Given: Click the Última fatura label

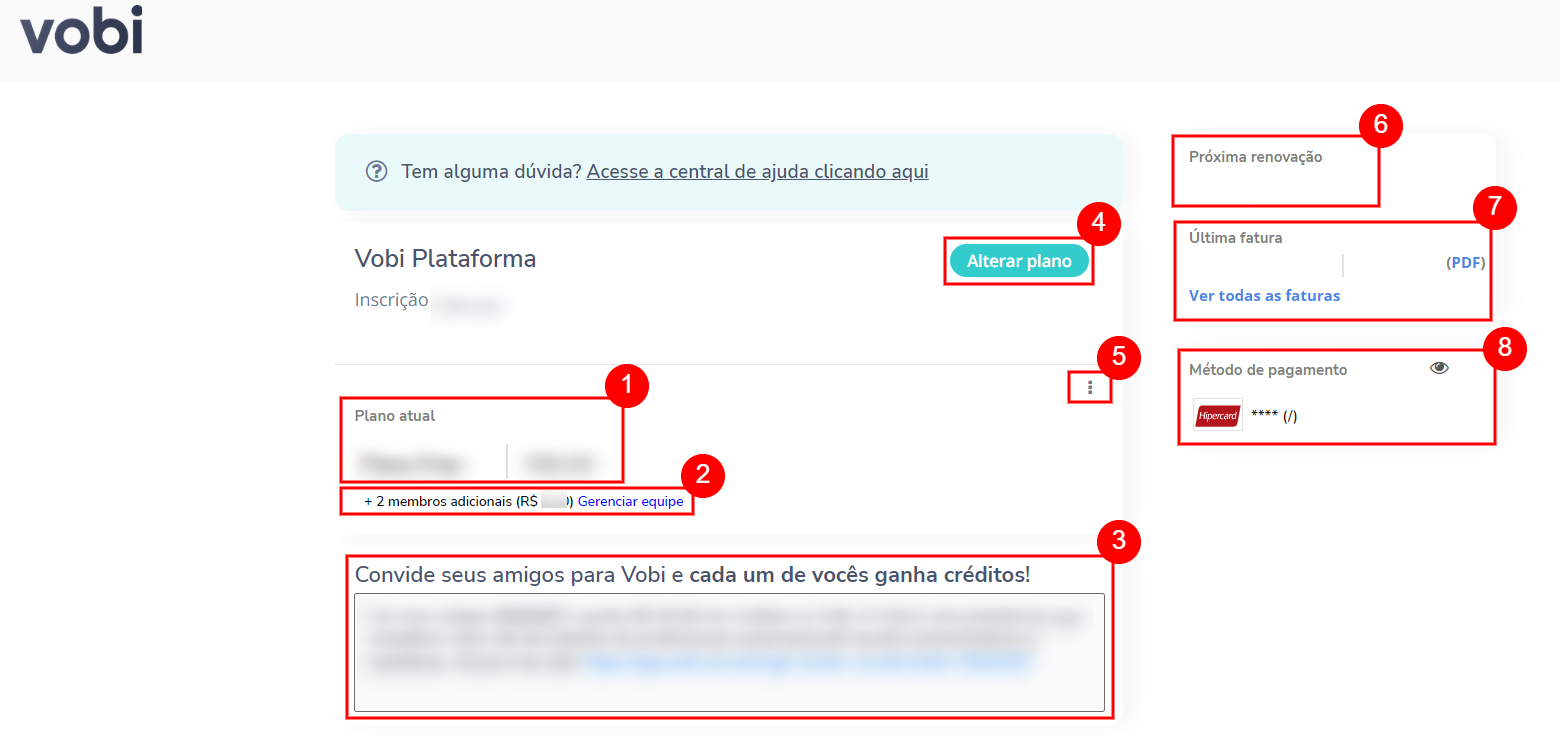Looking at the screenshot, I should [x=1235, y=238].
